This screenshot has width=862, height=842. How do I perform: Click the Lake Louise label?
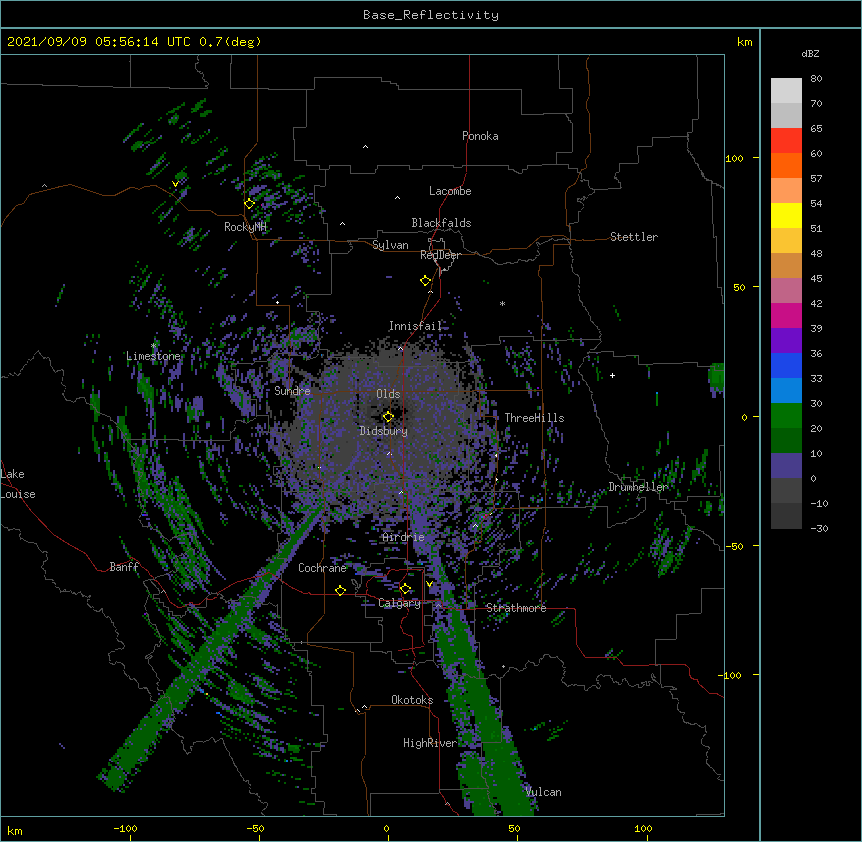(x=18, y=484)
